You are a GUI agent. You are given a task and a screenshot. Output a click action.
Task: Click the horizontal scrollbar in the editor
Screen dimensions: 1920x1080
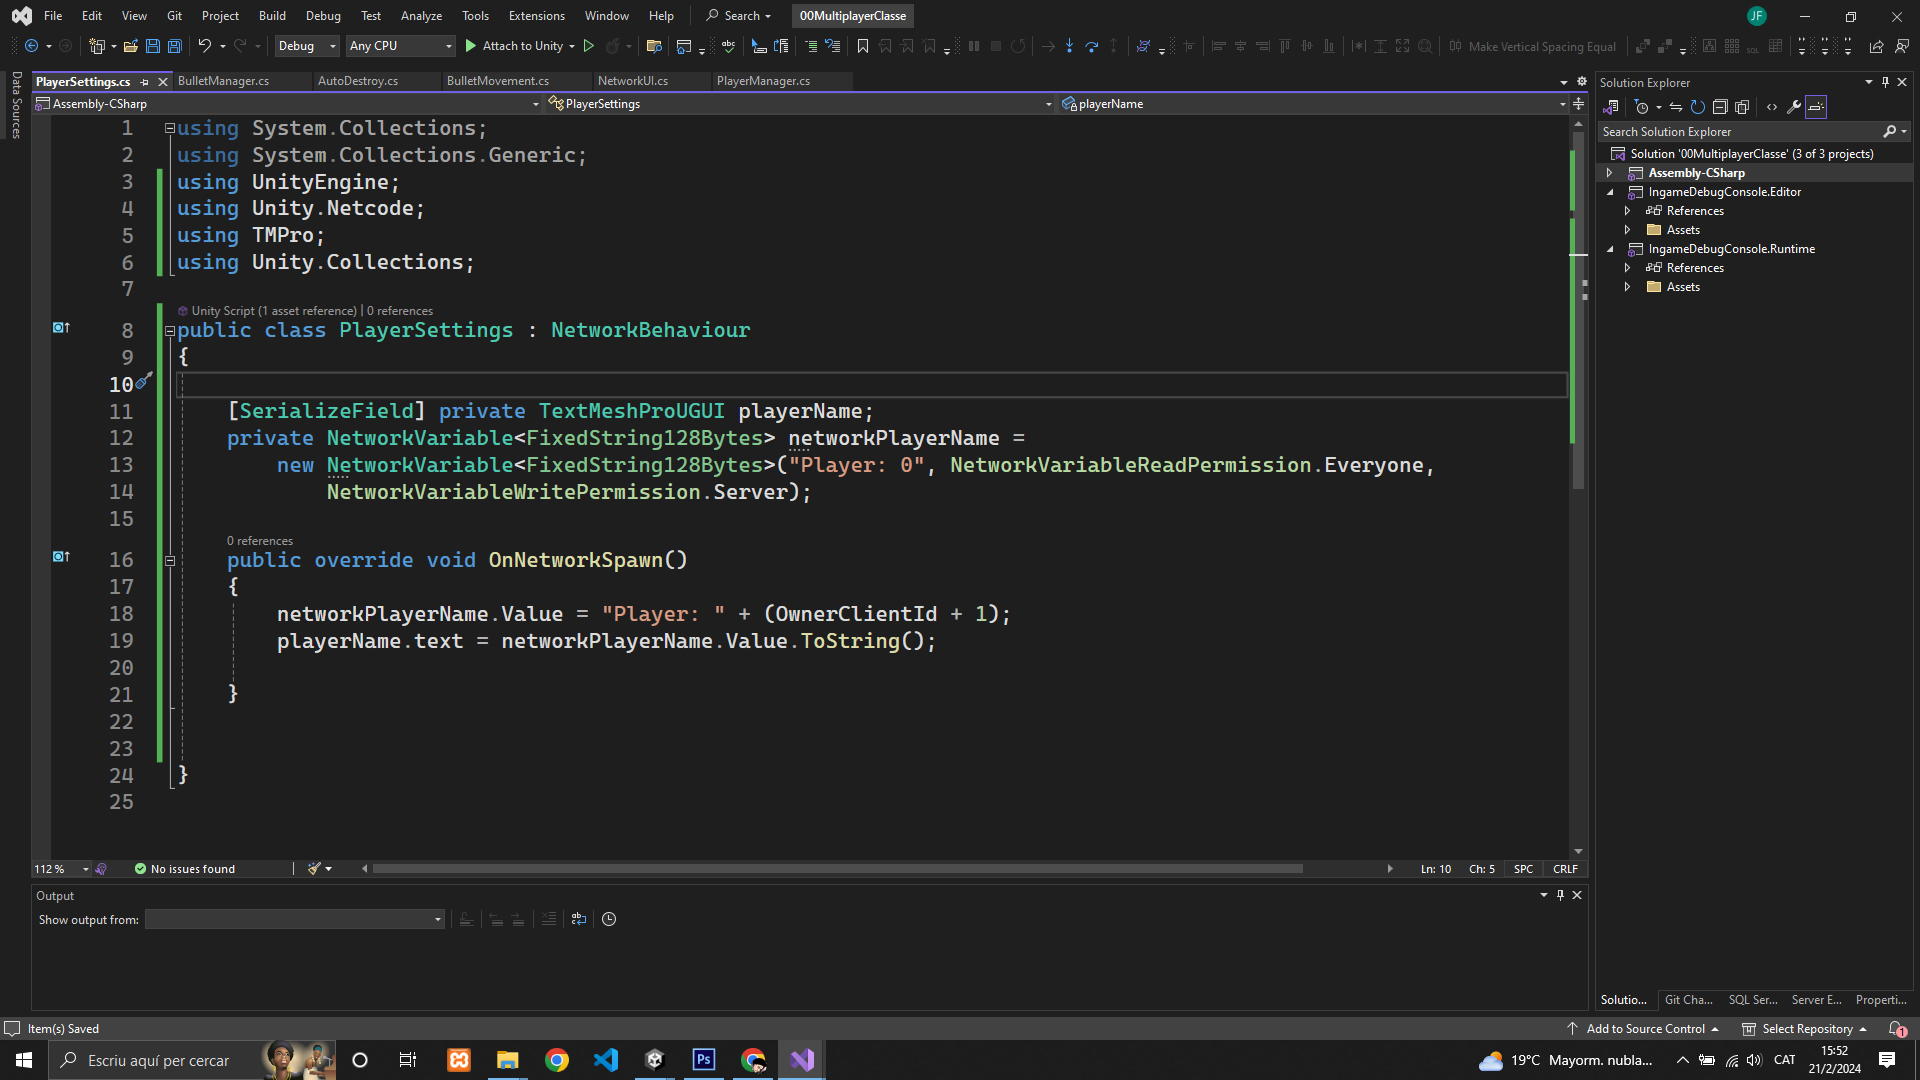[838, 869]
